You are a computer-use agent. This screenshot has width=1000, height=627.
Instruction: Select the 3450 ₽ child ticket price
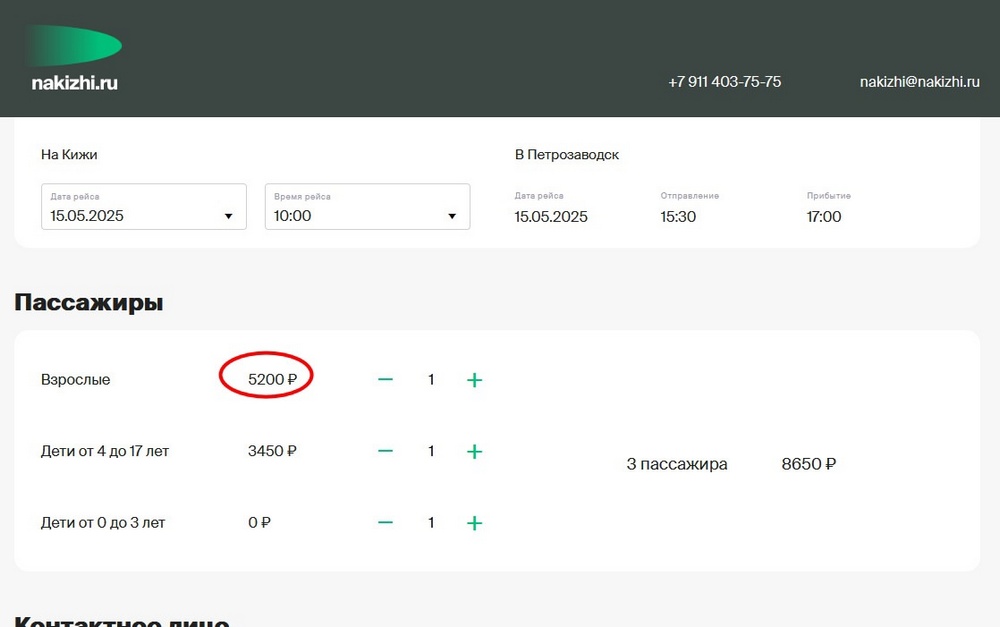click(272, 451)
